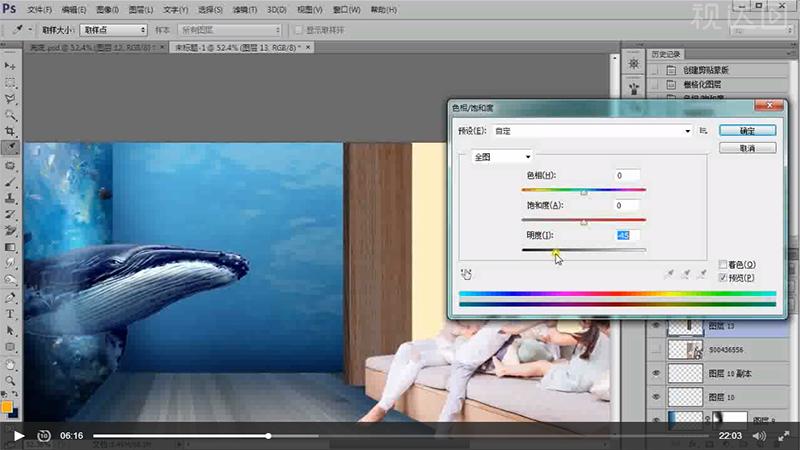
Task: Select the Healing Brush tool
Action: [x=10, y=165]
